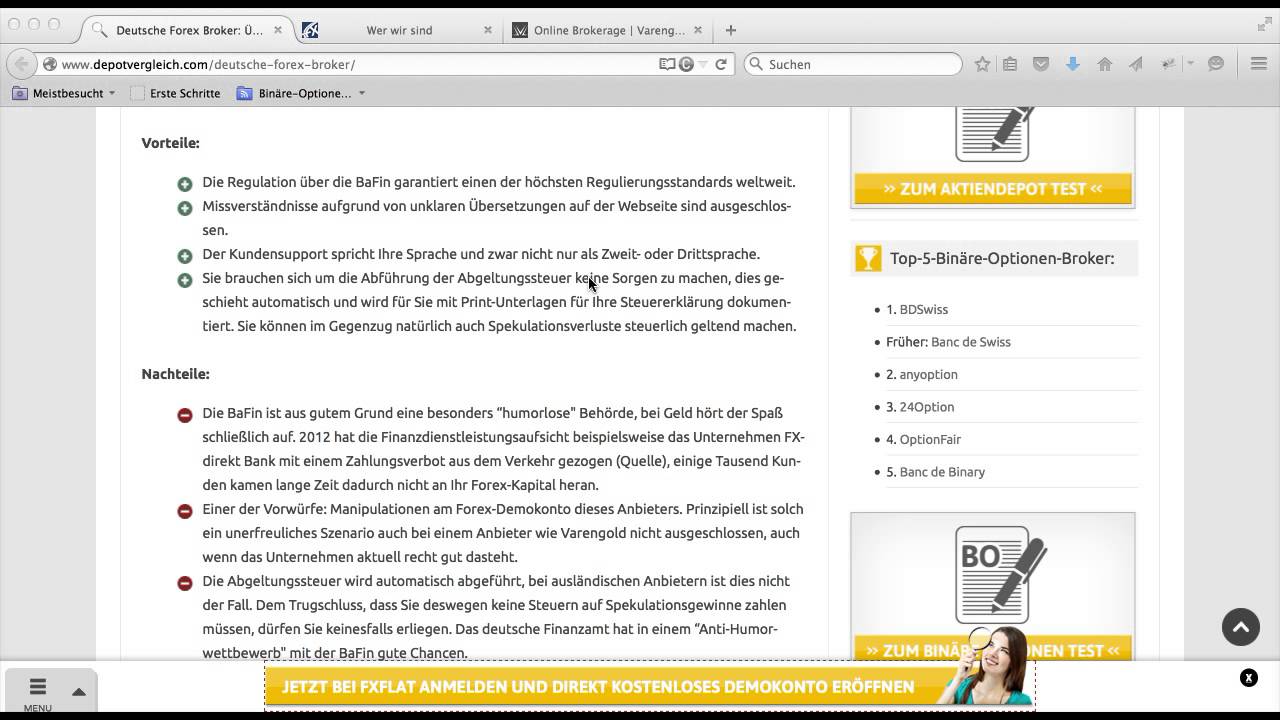Screen dimensions: 1280x720
Task: Open the downloads arrow icon
Action: pos(1073,64)
